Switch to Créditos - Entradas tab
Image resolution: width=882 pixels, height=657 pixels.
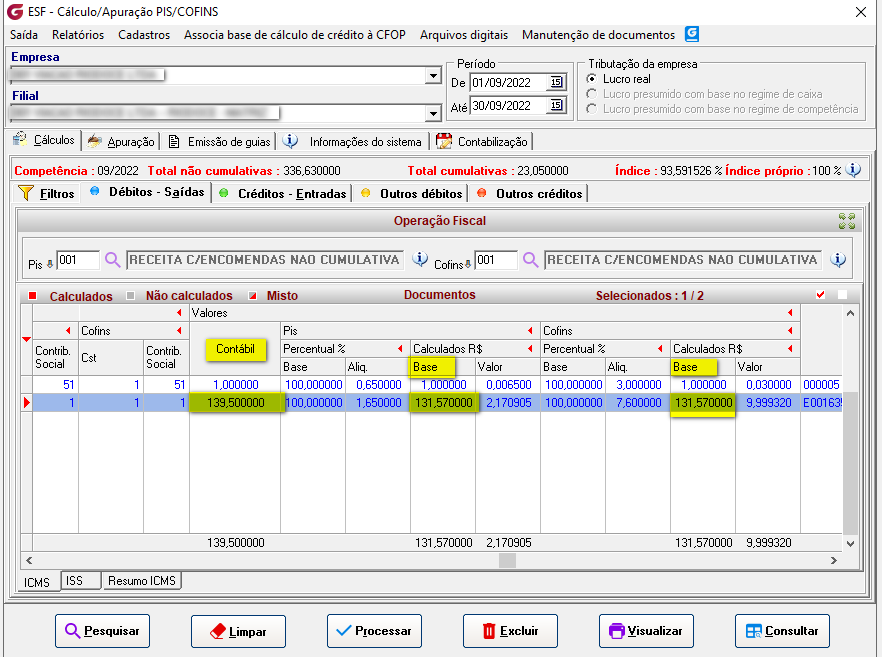(x=283, y=194)
